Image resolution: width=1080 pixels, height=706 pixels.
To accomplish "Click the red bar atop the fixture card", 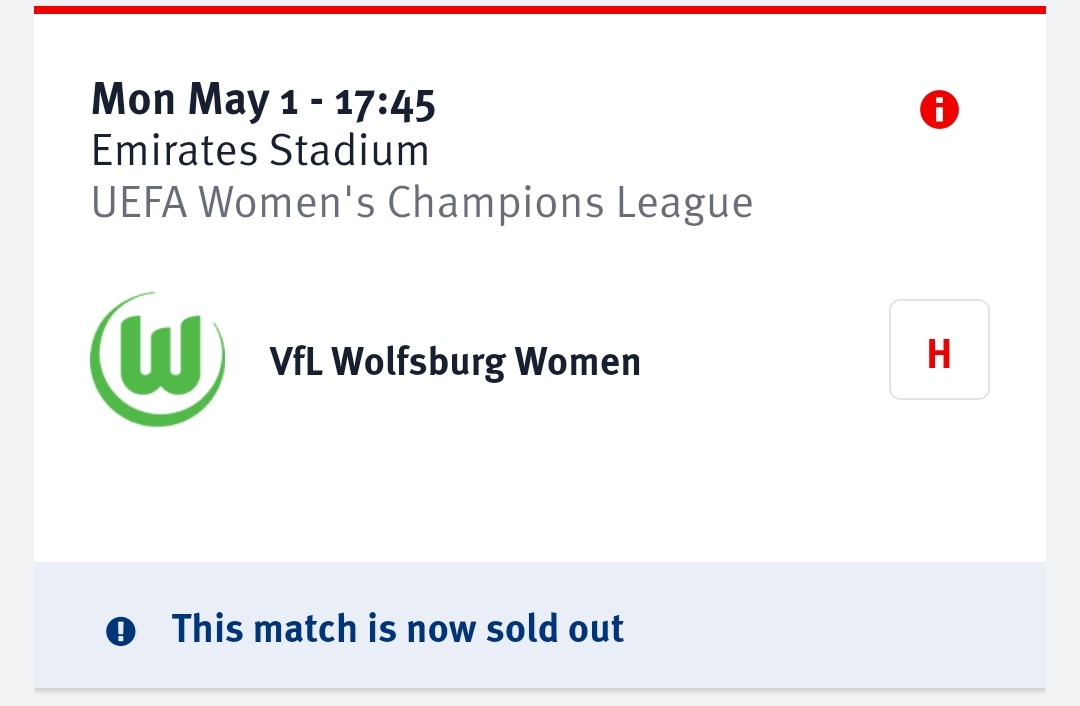I will pos(540,10).
